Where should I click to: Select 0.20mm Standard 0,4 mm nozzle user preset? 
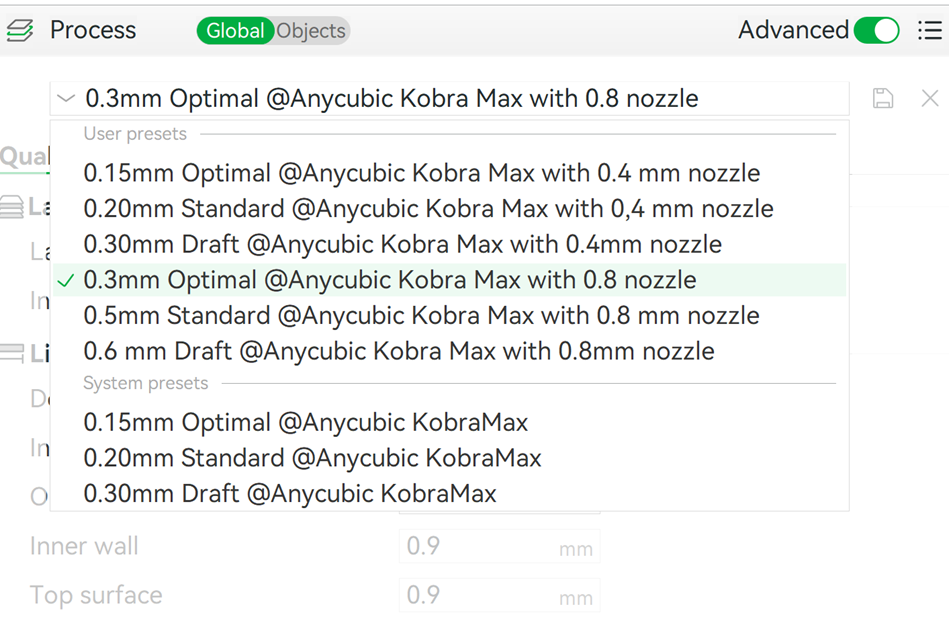428,209
